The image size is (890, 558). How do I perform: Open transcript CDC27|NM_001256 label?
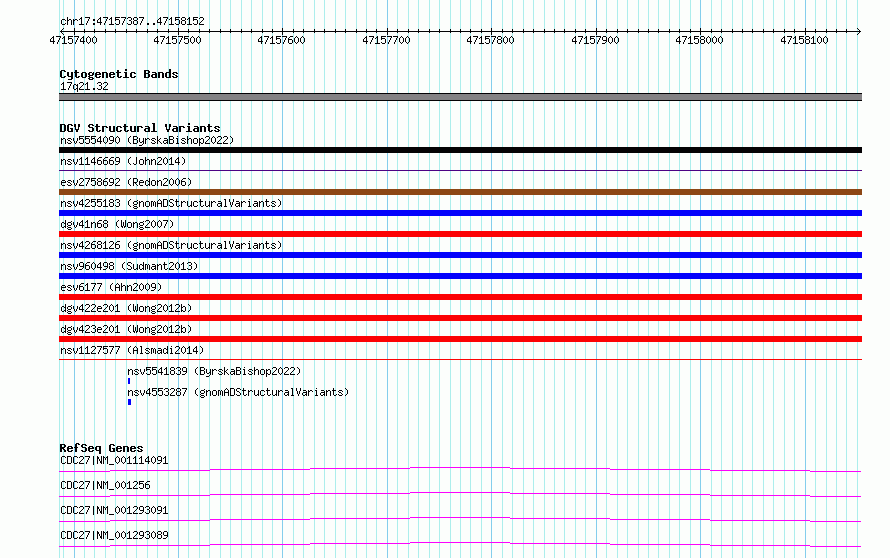coord(105,485)
